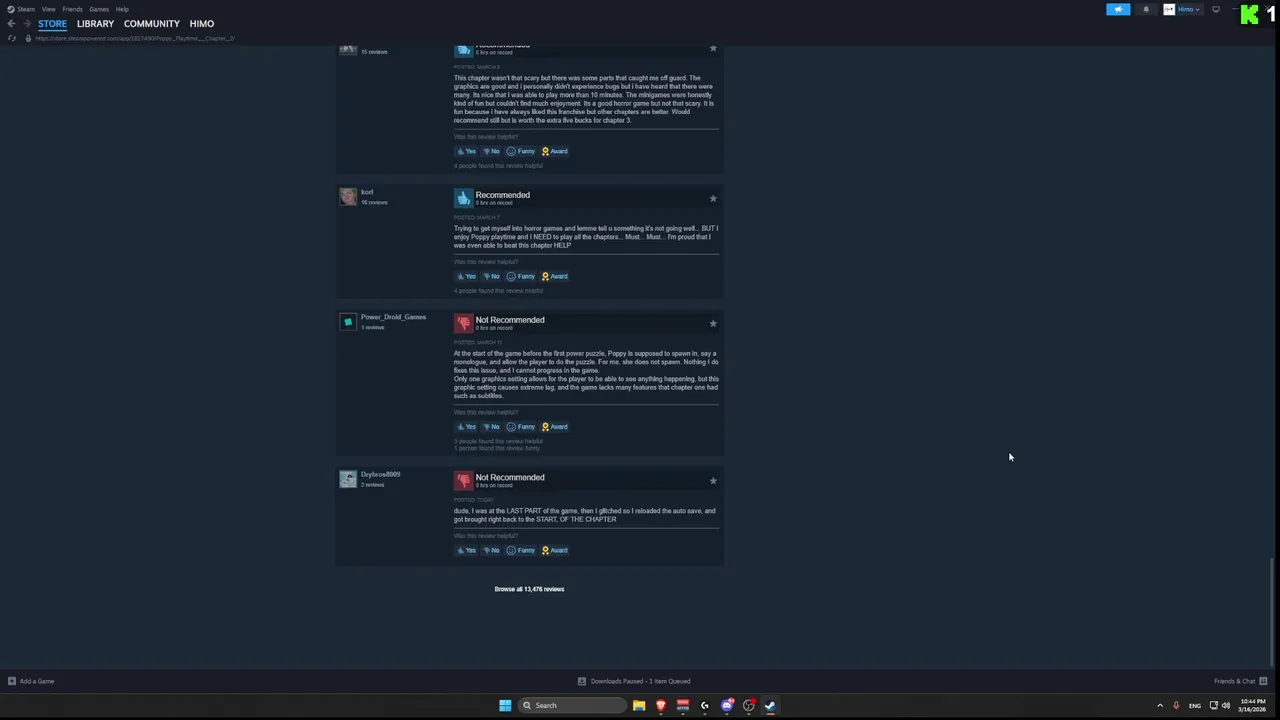Go to the COMMUNITY tab
Image resolution: width=1280 pixels, height=720 pixels.
click(152, 24)
